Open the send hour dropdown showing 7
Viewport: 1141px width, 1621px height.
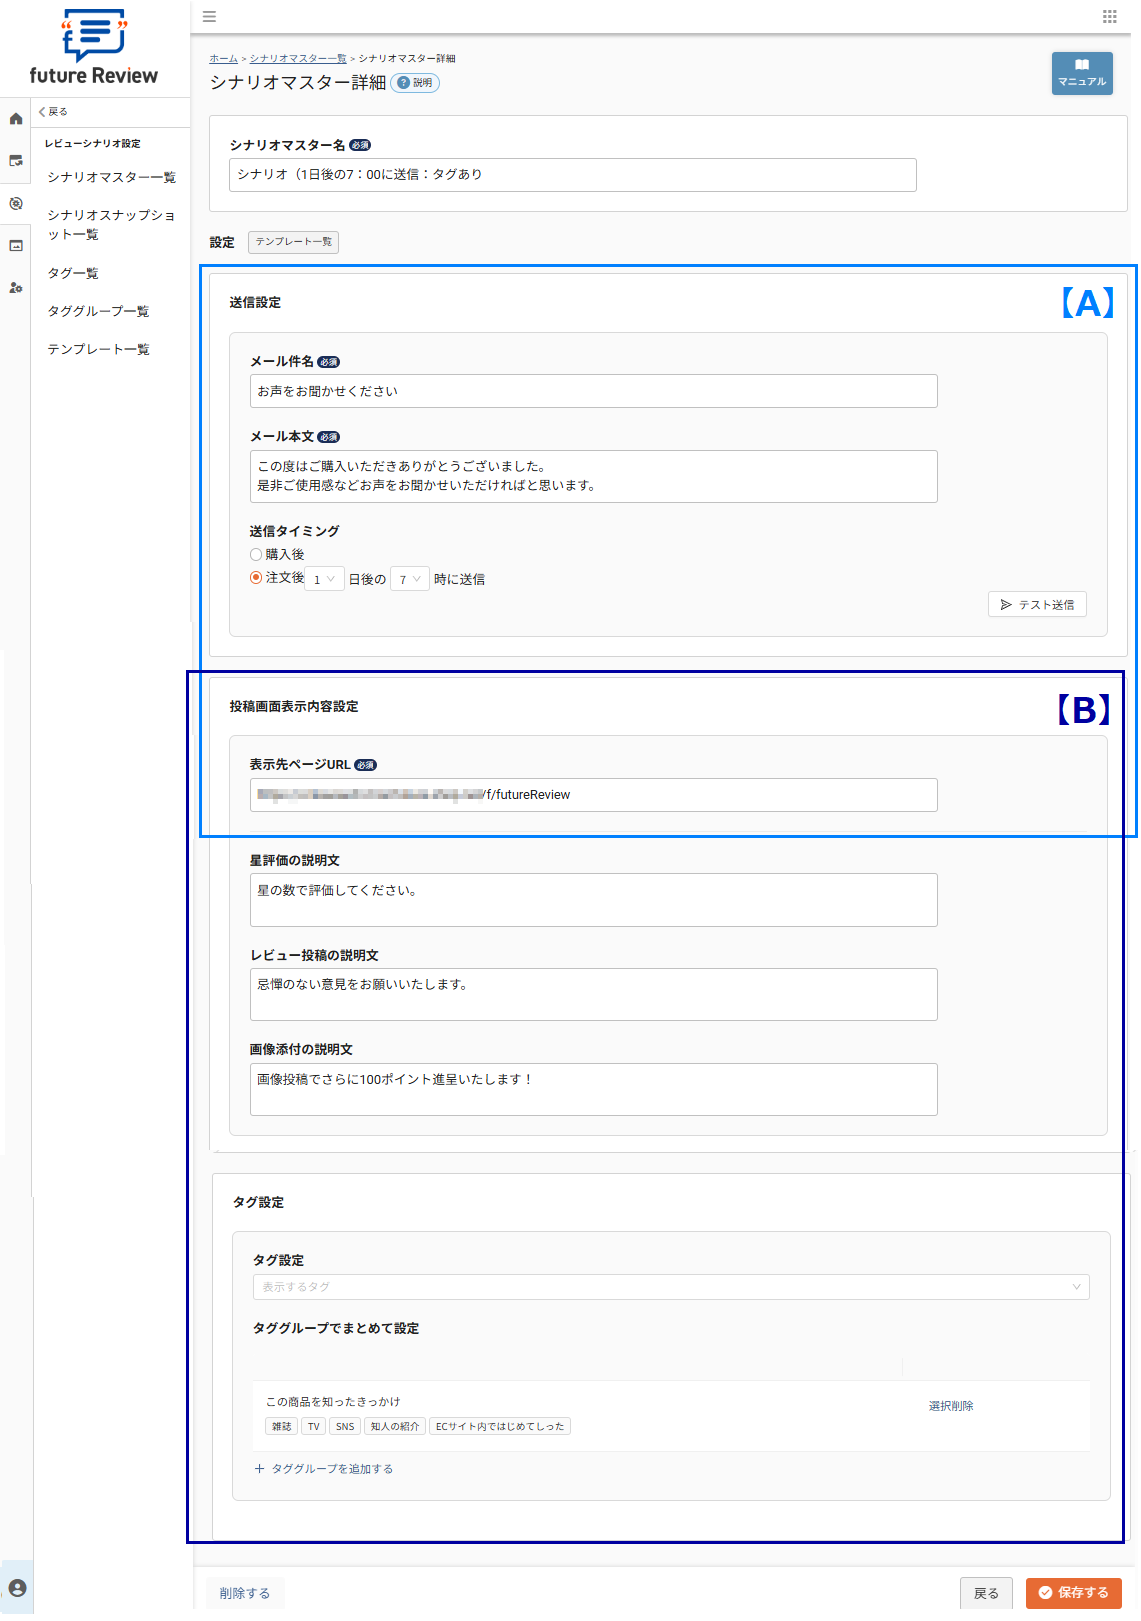[409, 579]
